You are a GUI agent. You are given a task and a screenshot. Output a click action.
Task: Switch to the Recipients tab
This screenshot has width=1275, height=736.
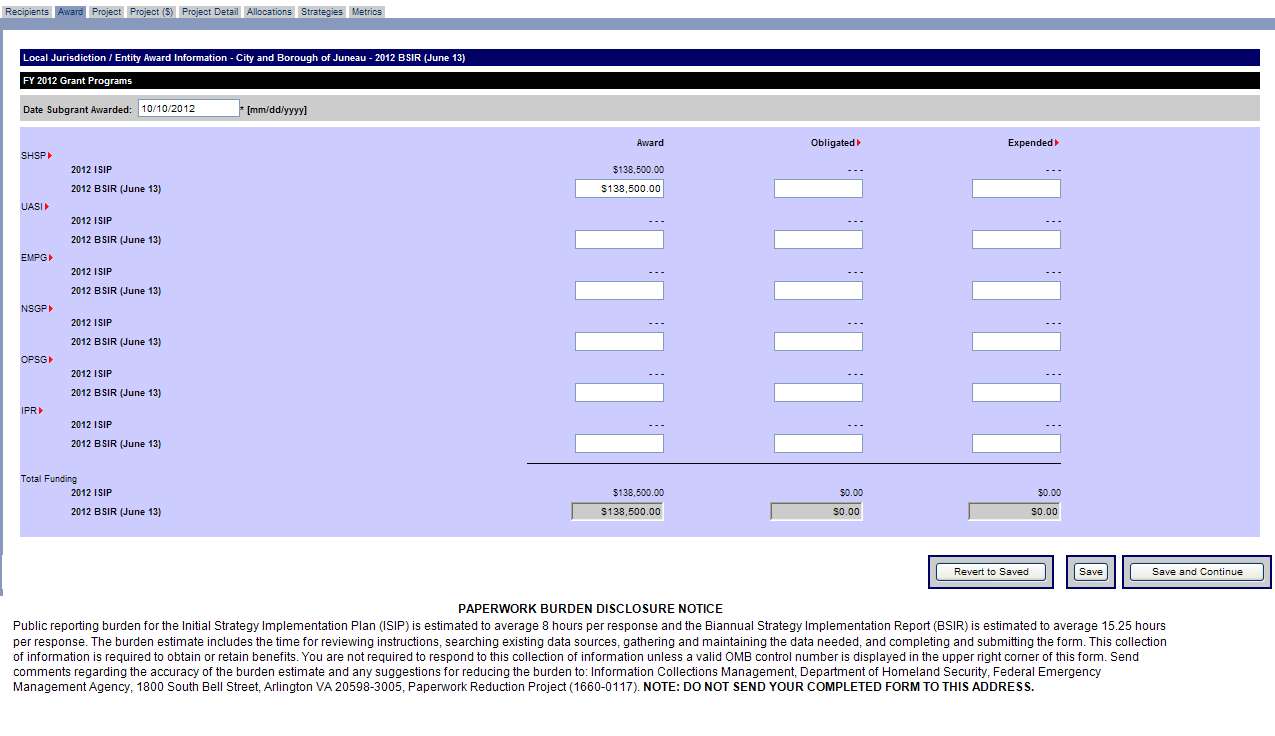point(27,12)
